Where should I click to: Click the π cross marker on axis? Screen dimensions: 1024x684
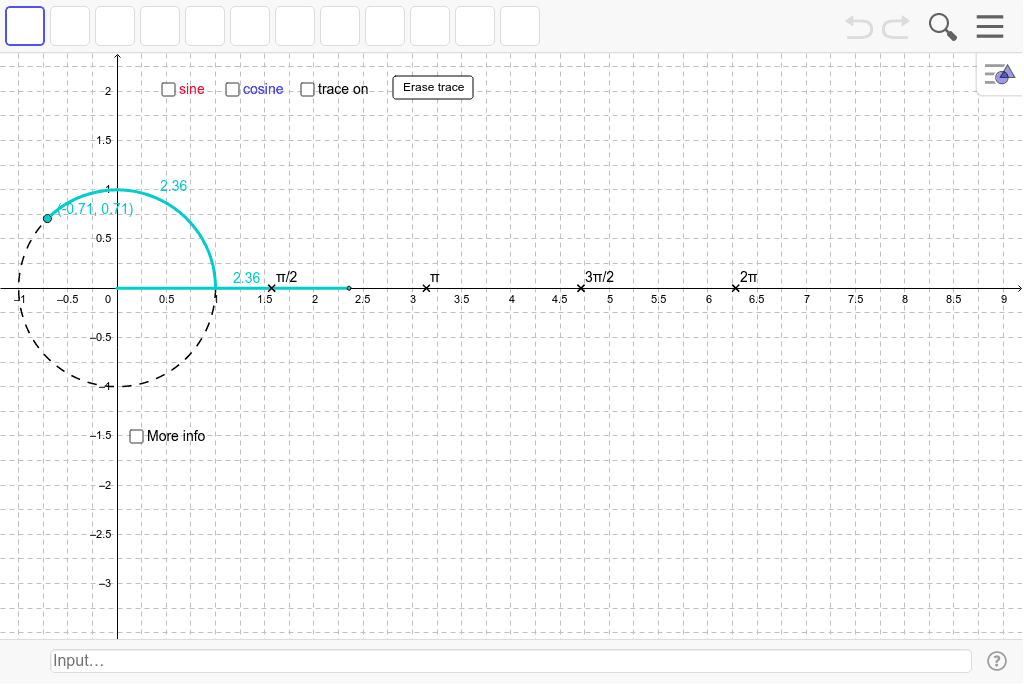coord(426,288)
